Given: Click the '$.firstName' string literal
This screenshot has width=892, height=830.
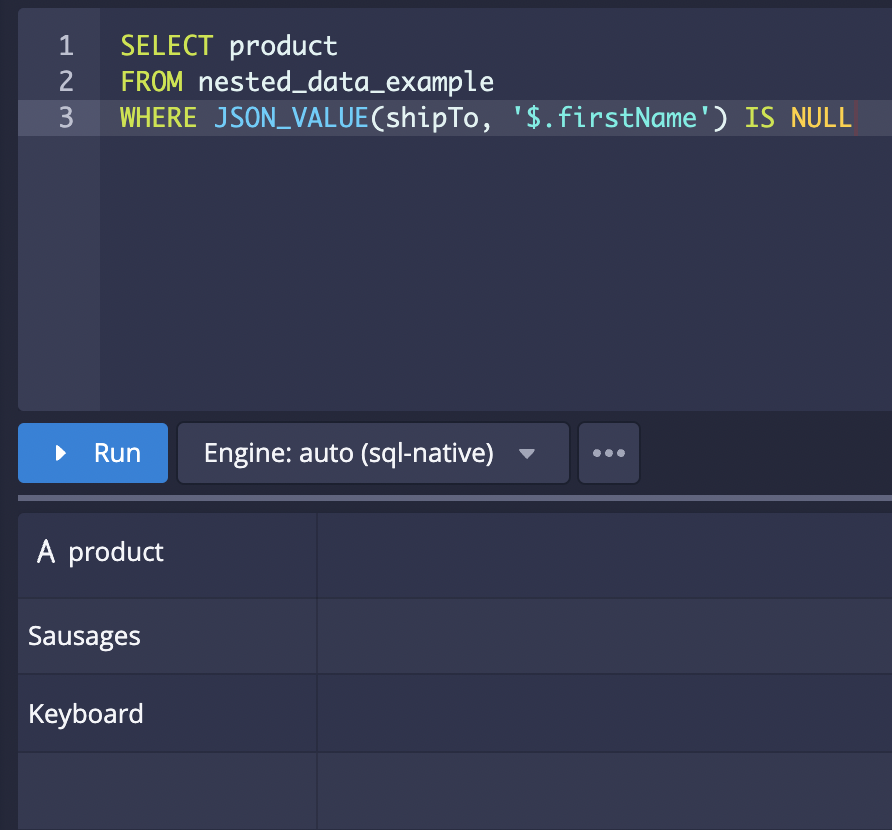Looking at the screenshot, I should point(618,117).
